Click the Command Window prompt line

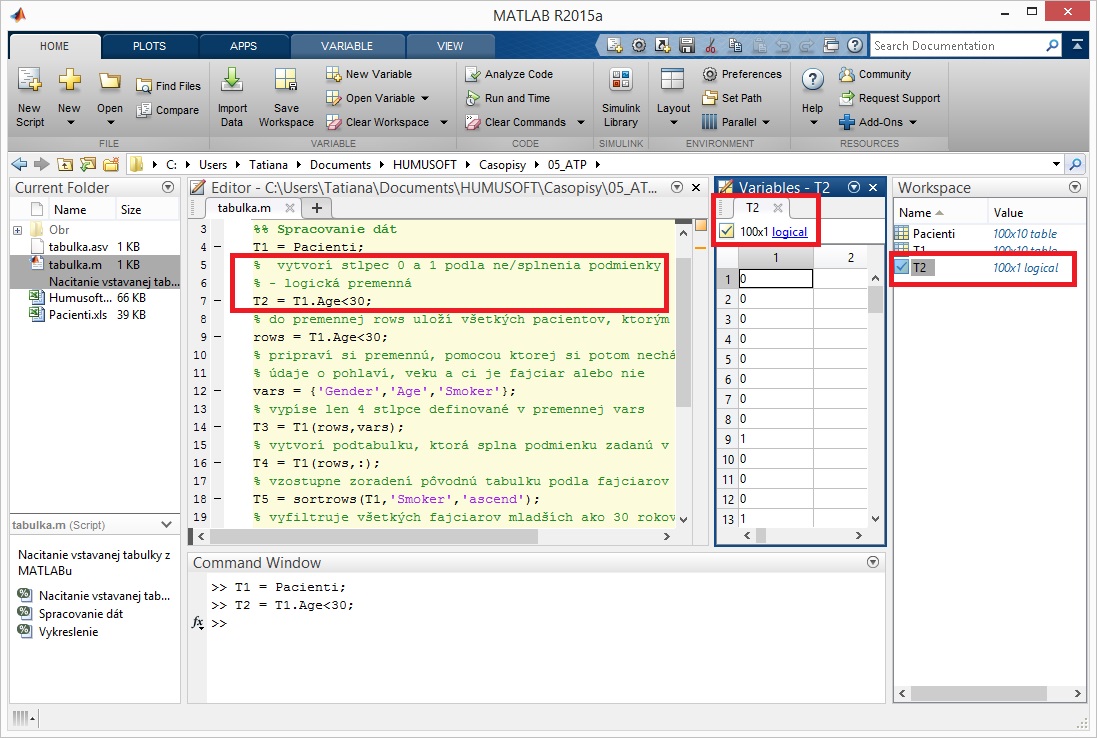tap(218, 623)
